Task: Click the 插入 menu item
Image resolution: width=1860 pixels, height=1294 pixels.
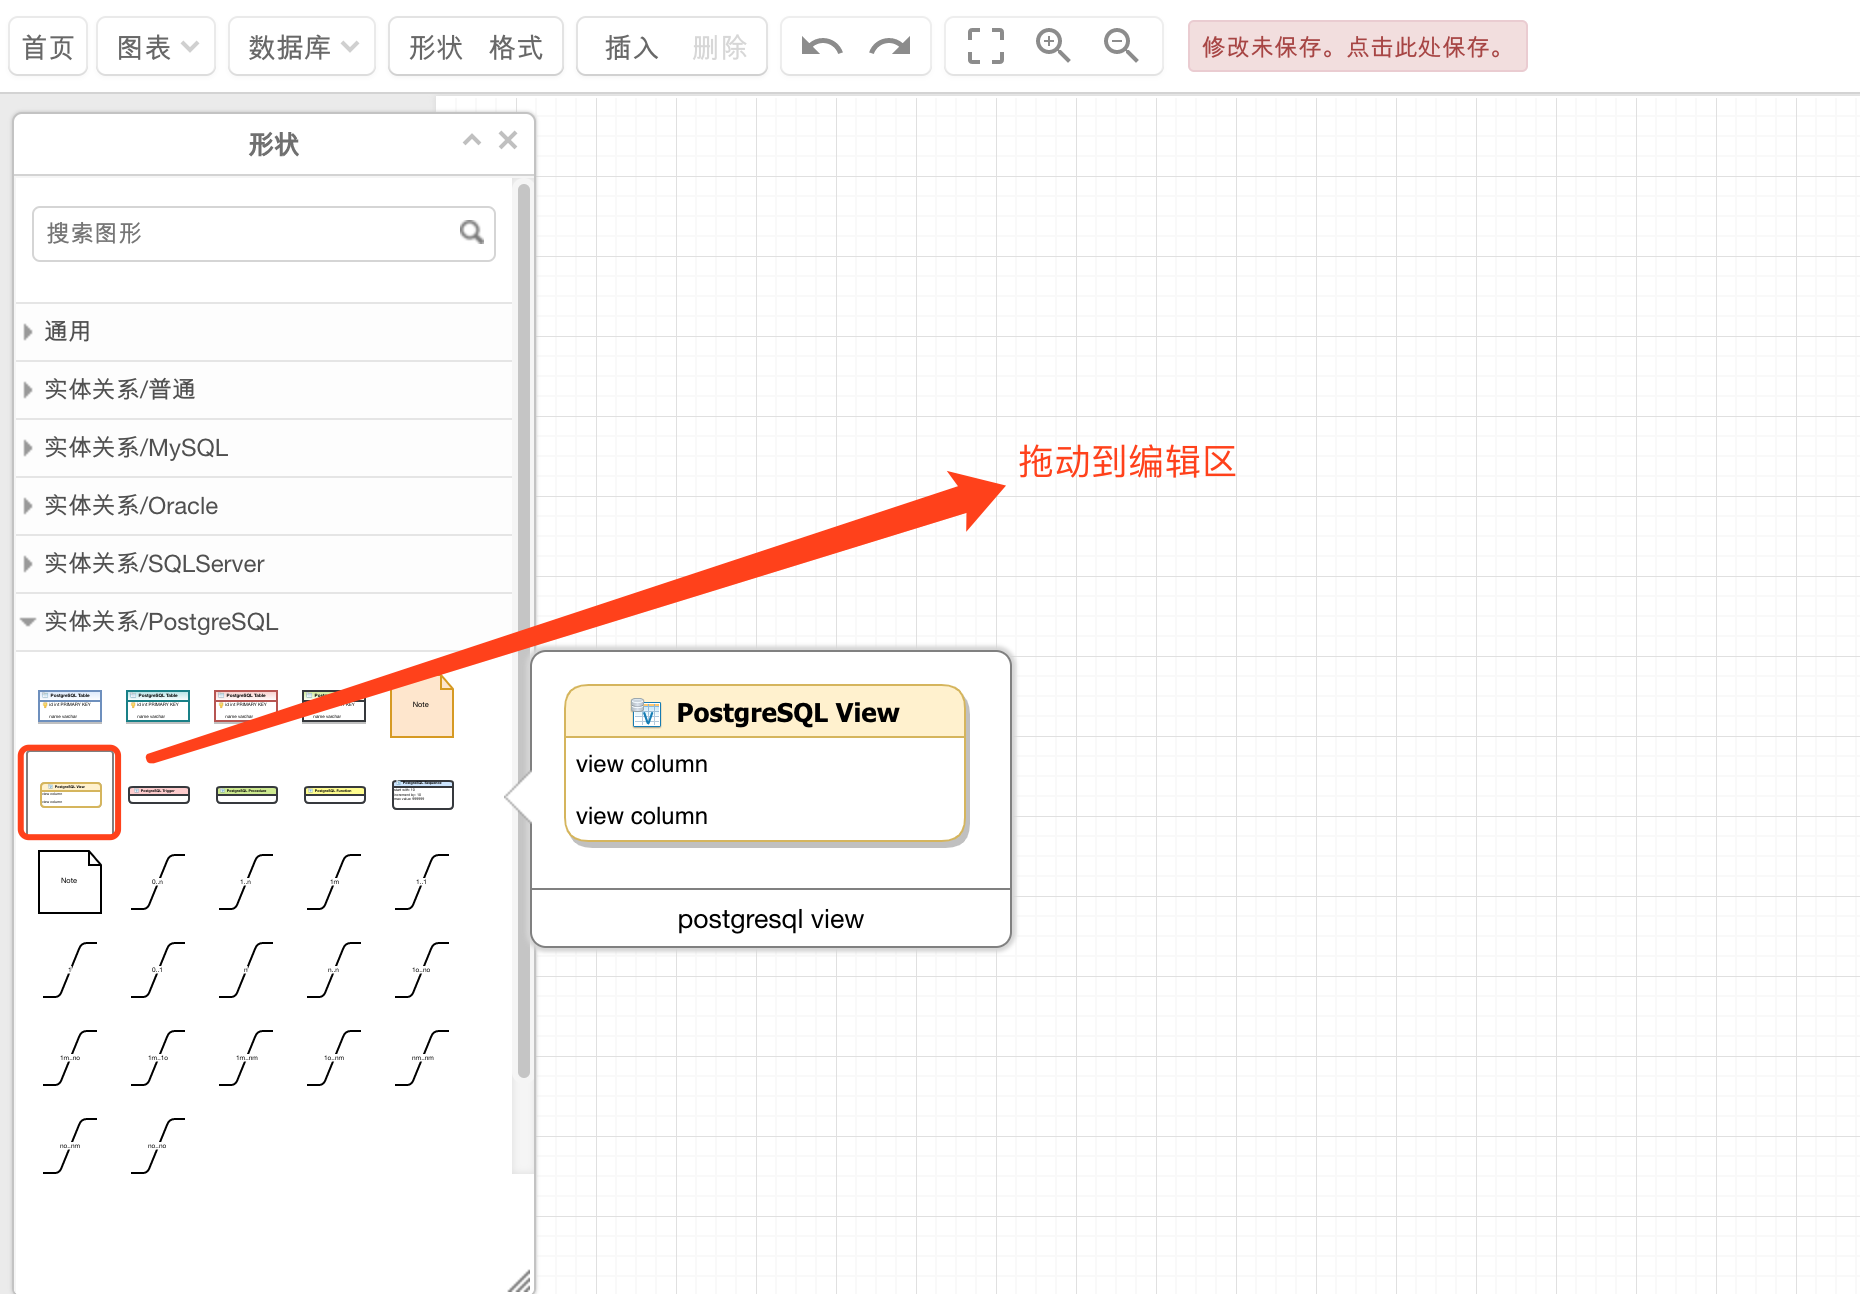Action: pos(630,45)
